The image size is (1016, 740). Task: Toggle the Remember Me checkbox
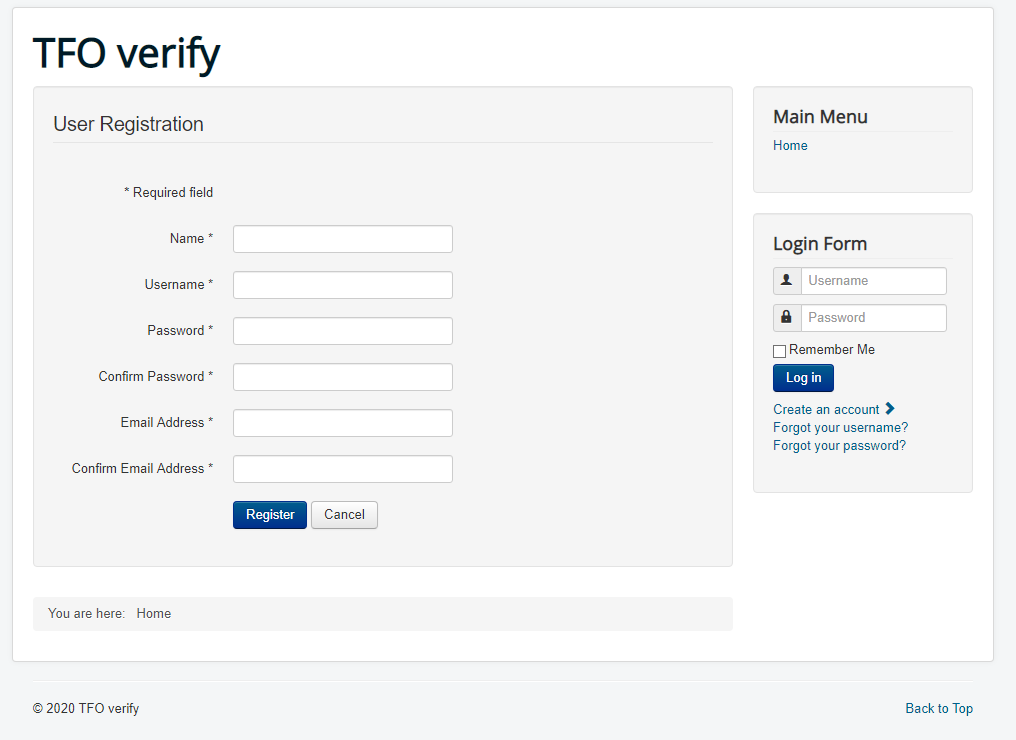780,351
